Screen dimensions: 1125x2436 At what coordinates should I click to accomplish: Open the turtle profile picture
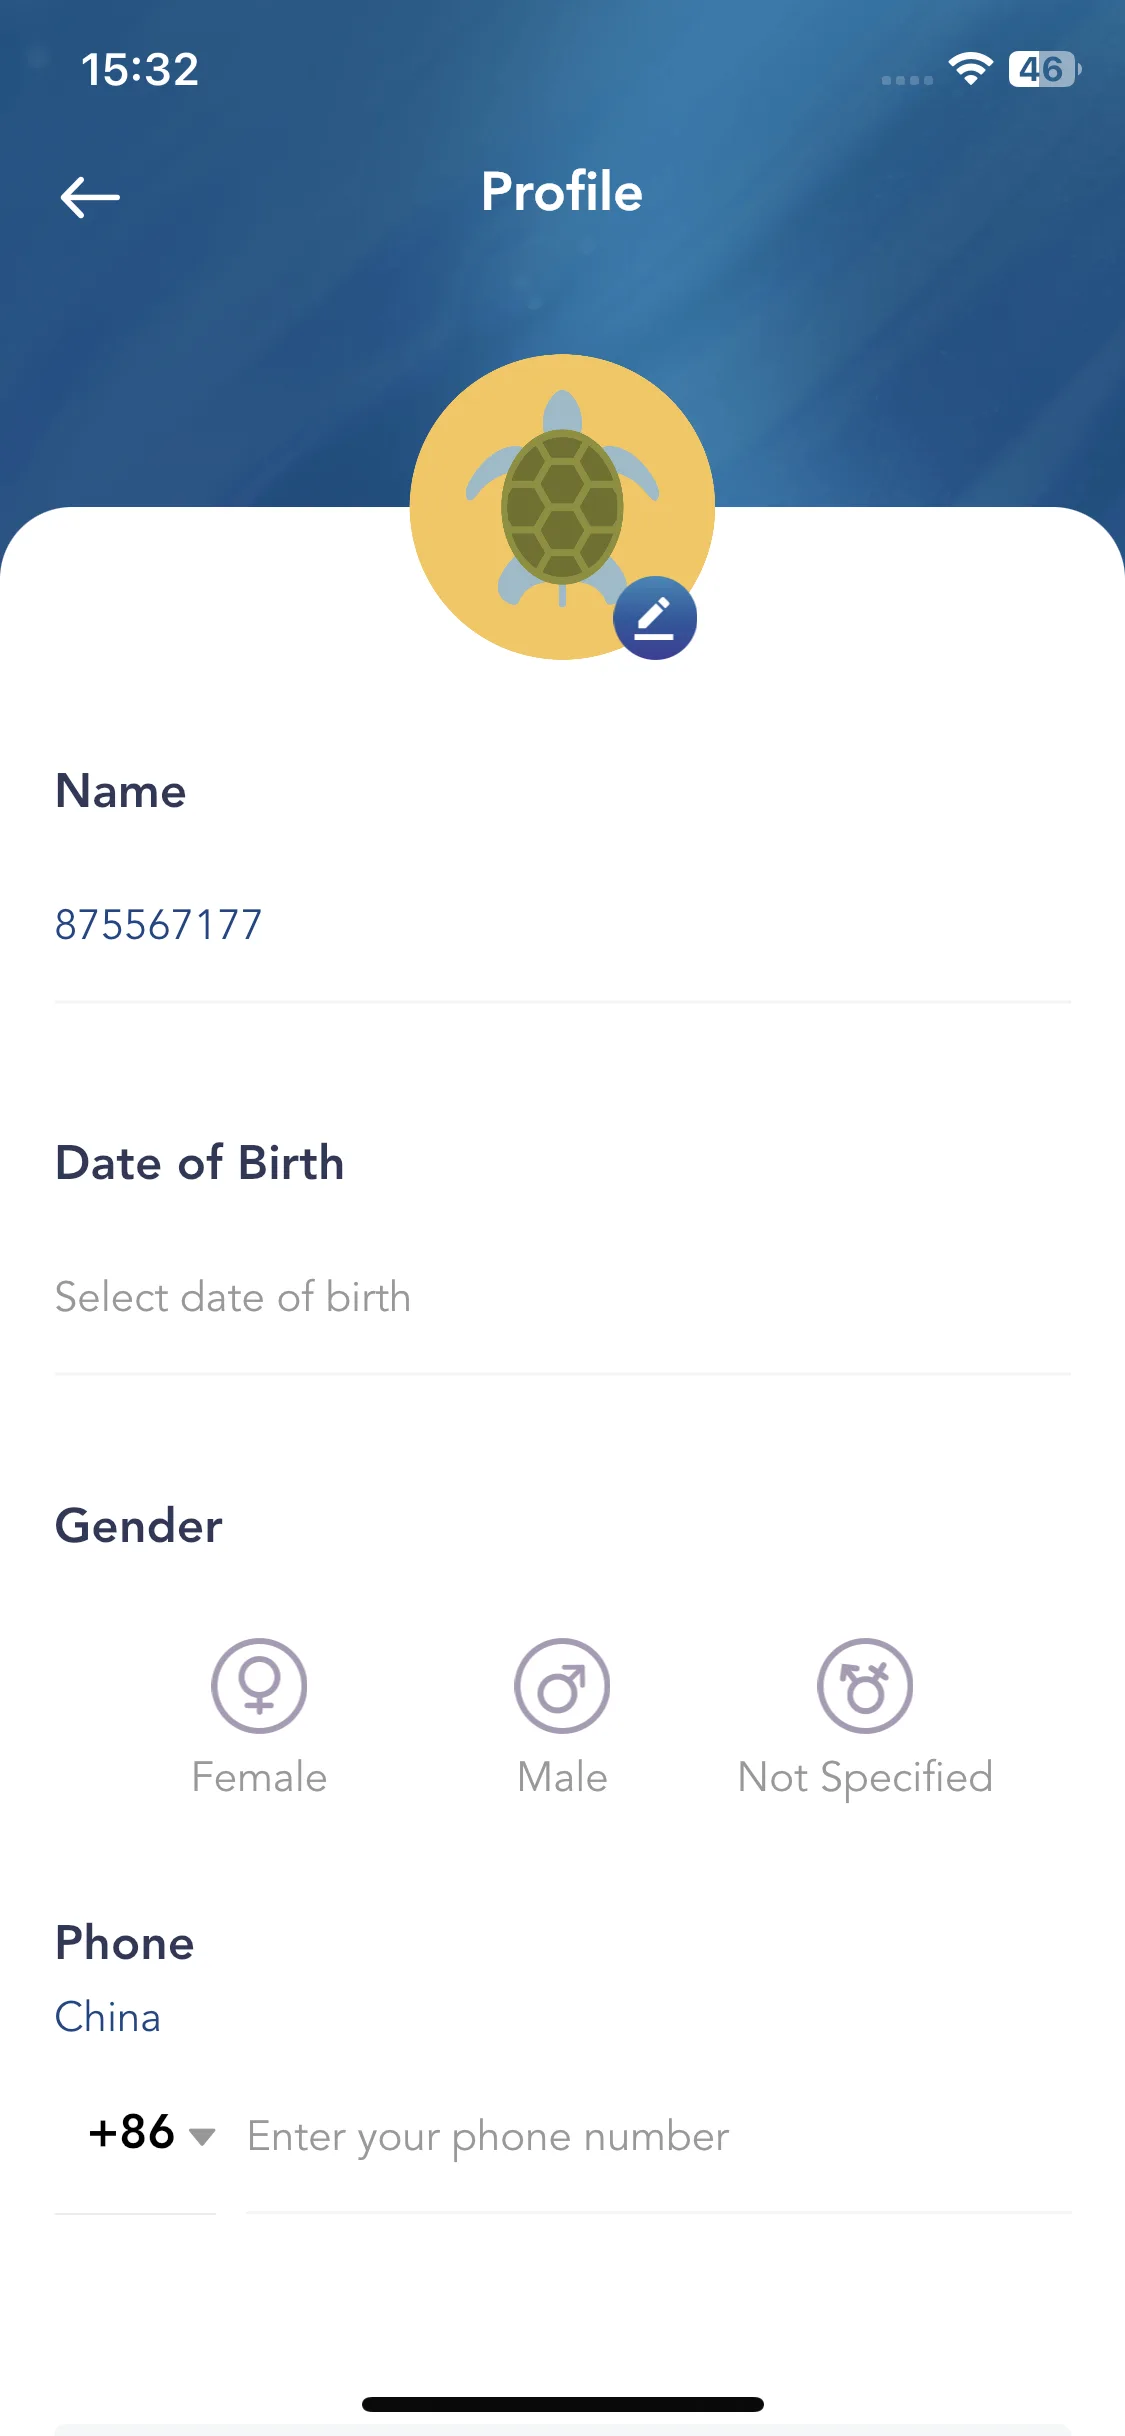pyautogui.click(x=562, y=507)
